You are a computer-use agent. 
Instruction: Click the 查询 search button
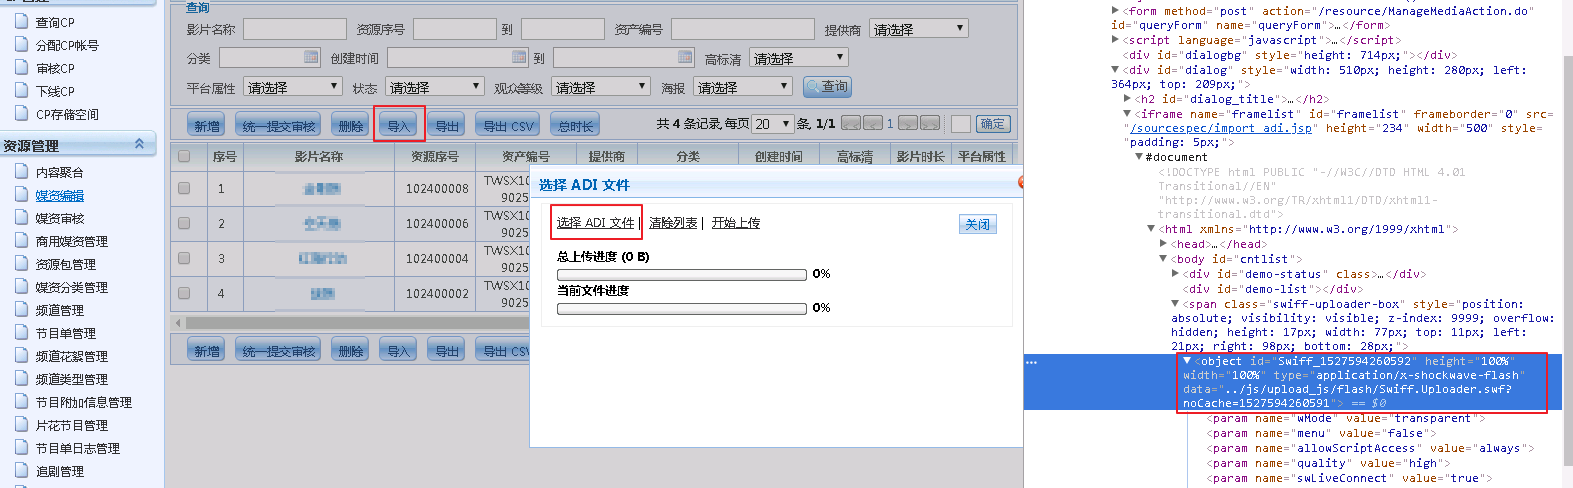click(827, 87)
